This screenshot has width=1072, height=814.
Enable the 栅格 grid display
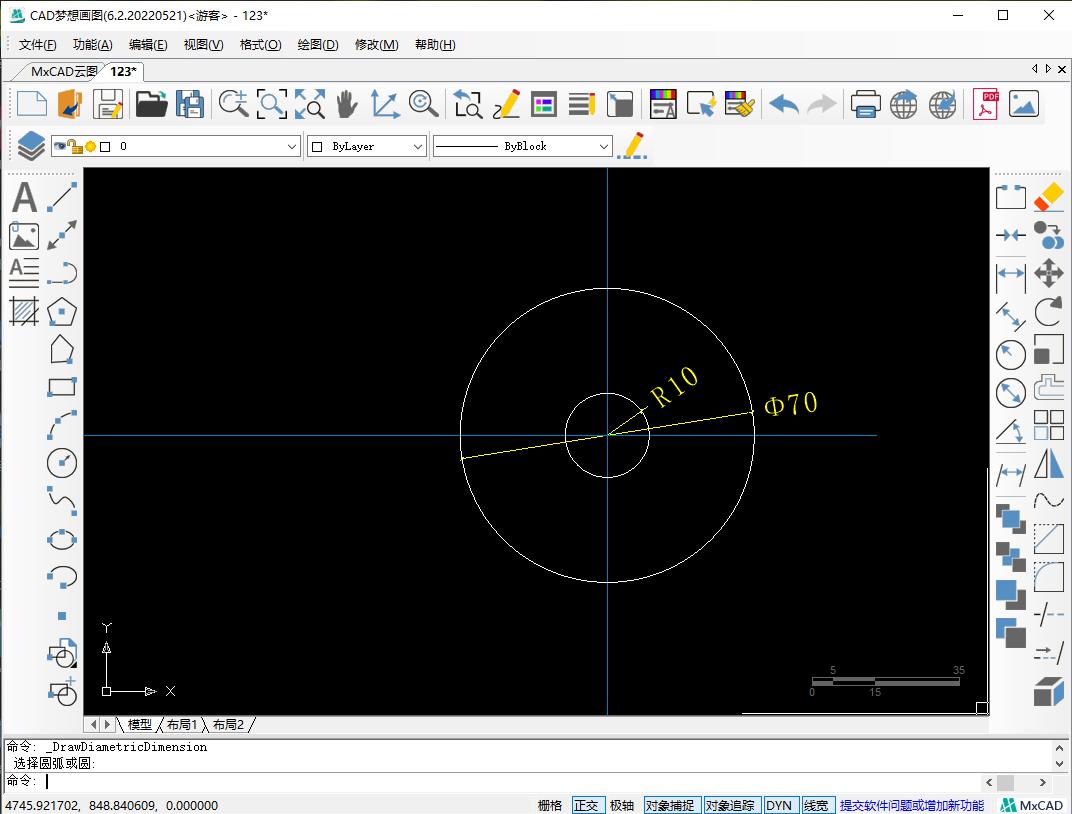tap(549, 805)
